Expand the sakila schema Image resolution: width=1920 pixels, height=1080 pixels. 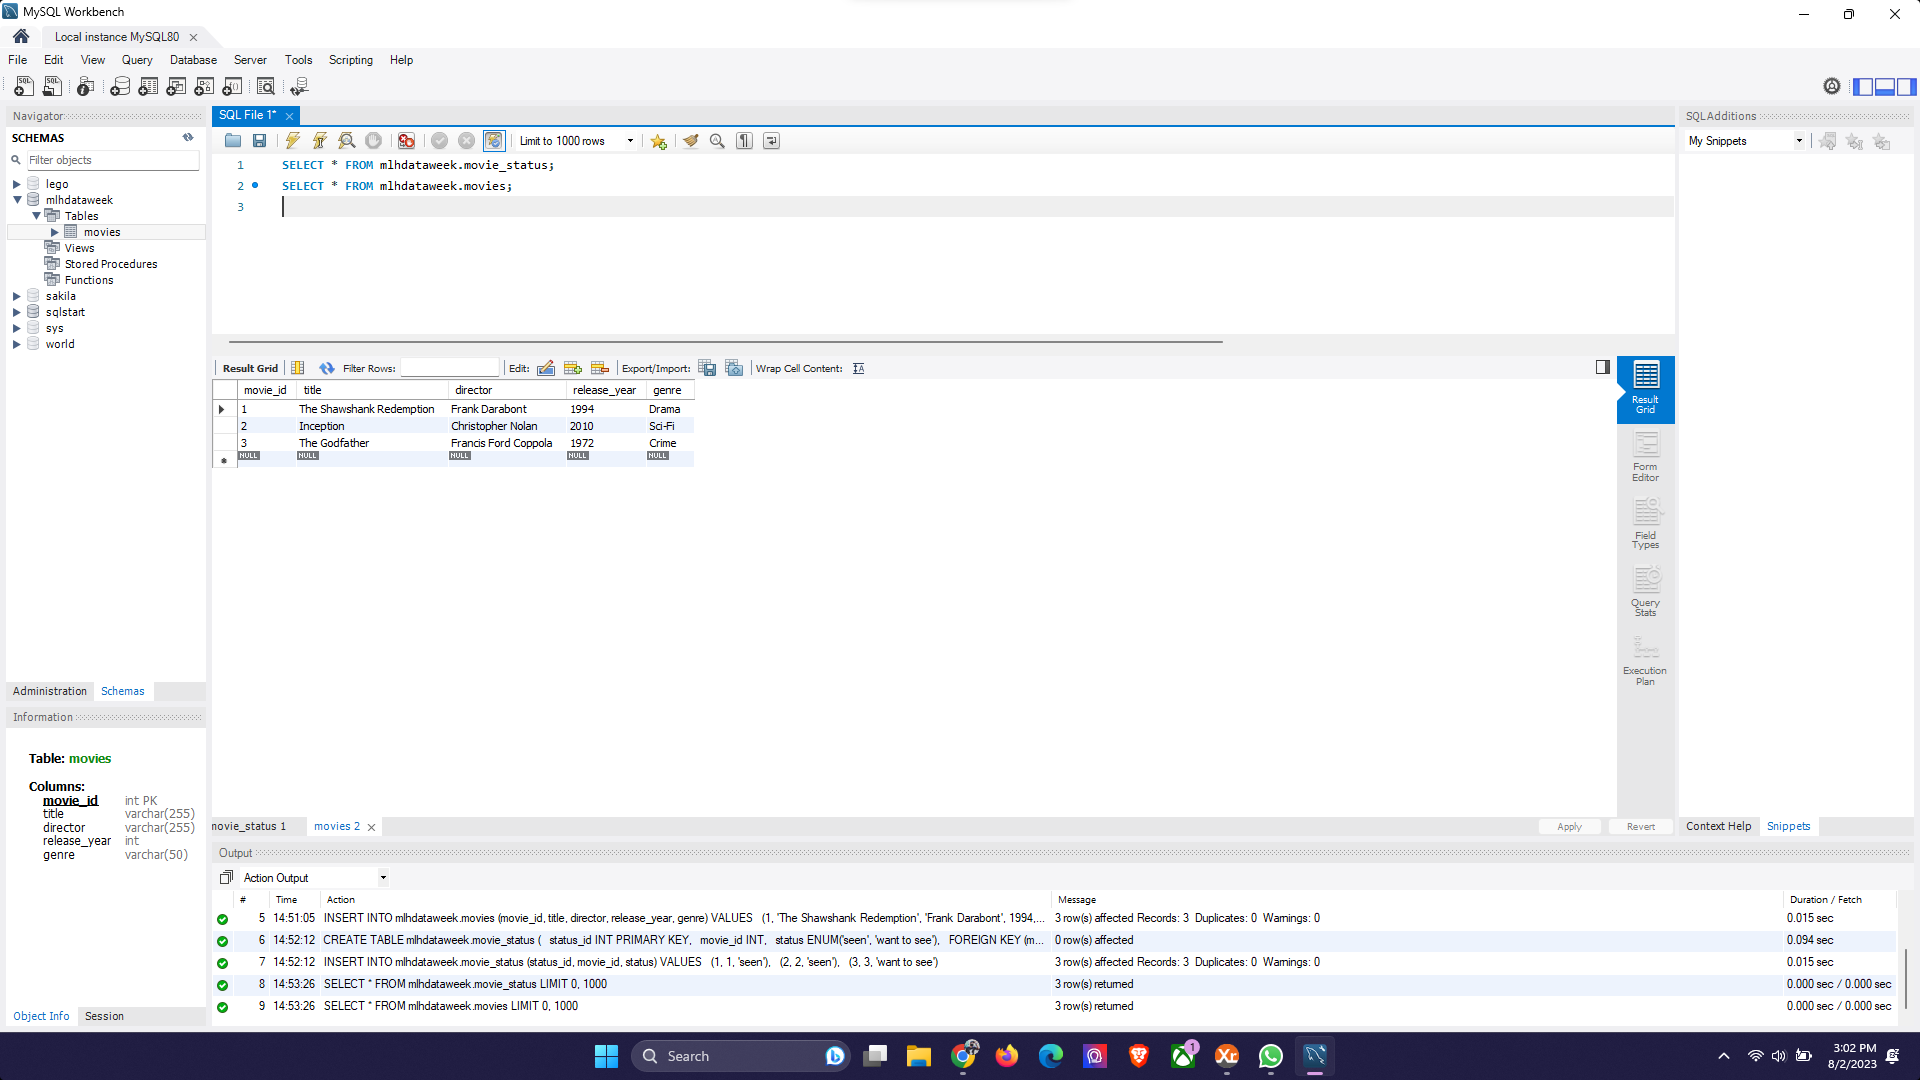tap(17, 296)
